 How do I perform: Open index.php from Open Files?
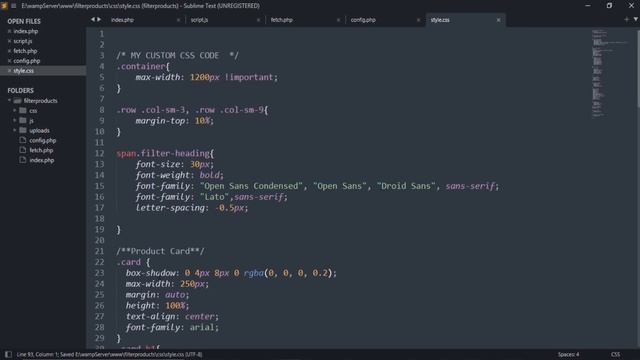(x=26, y=31)
